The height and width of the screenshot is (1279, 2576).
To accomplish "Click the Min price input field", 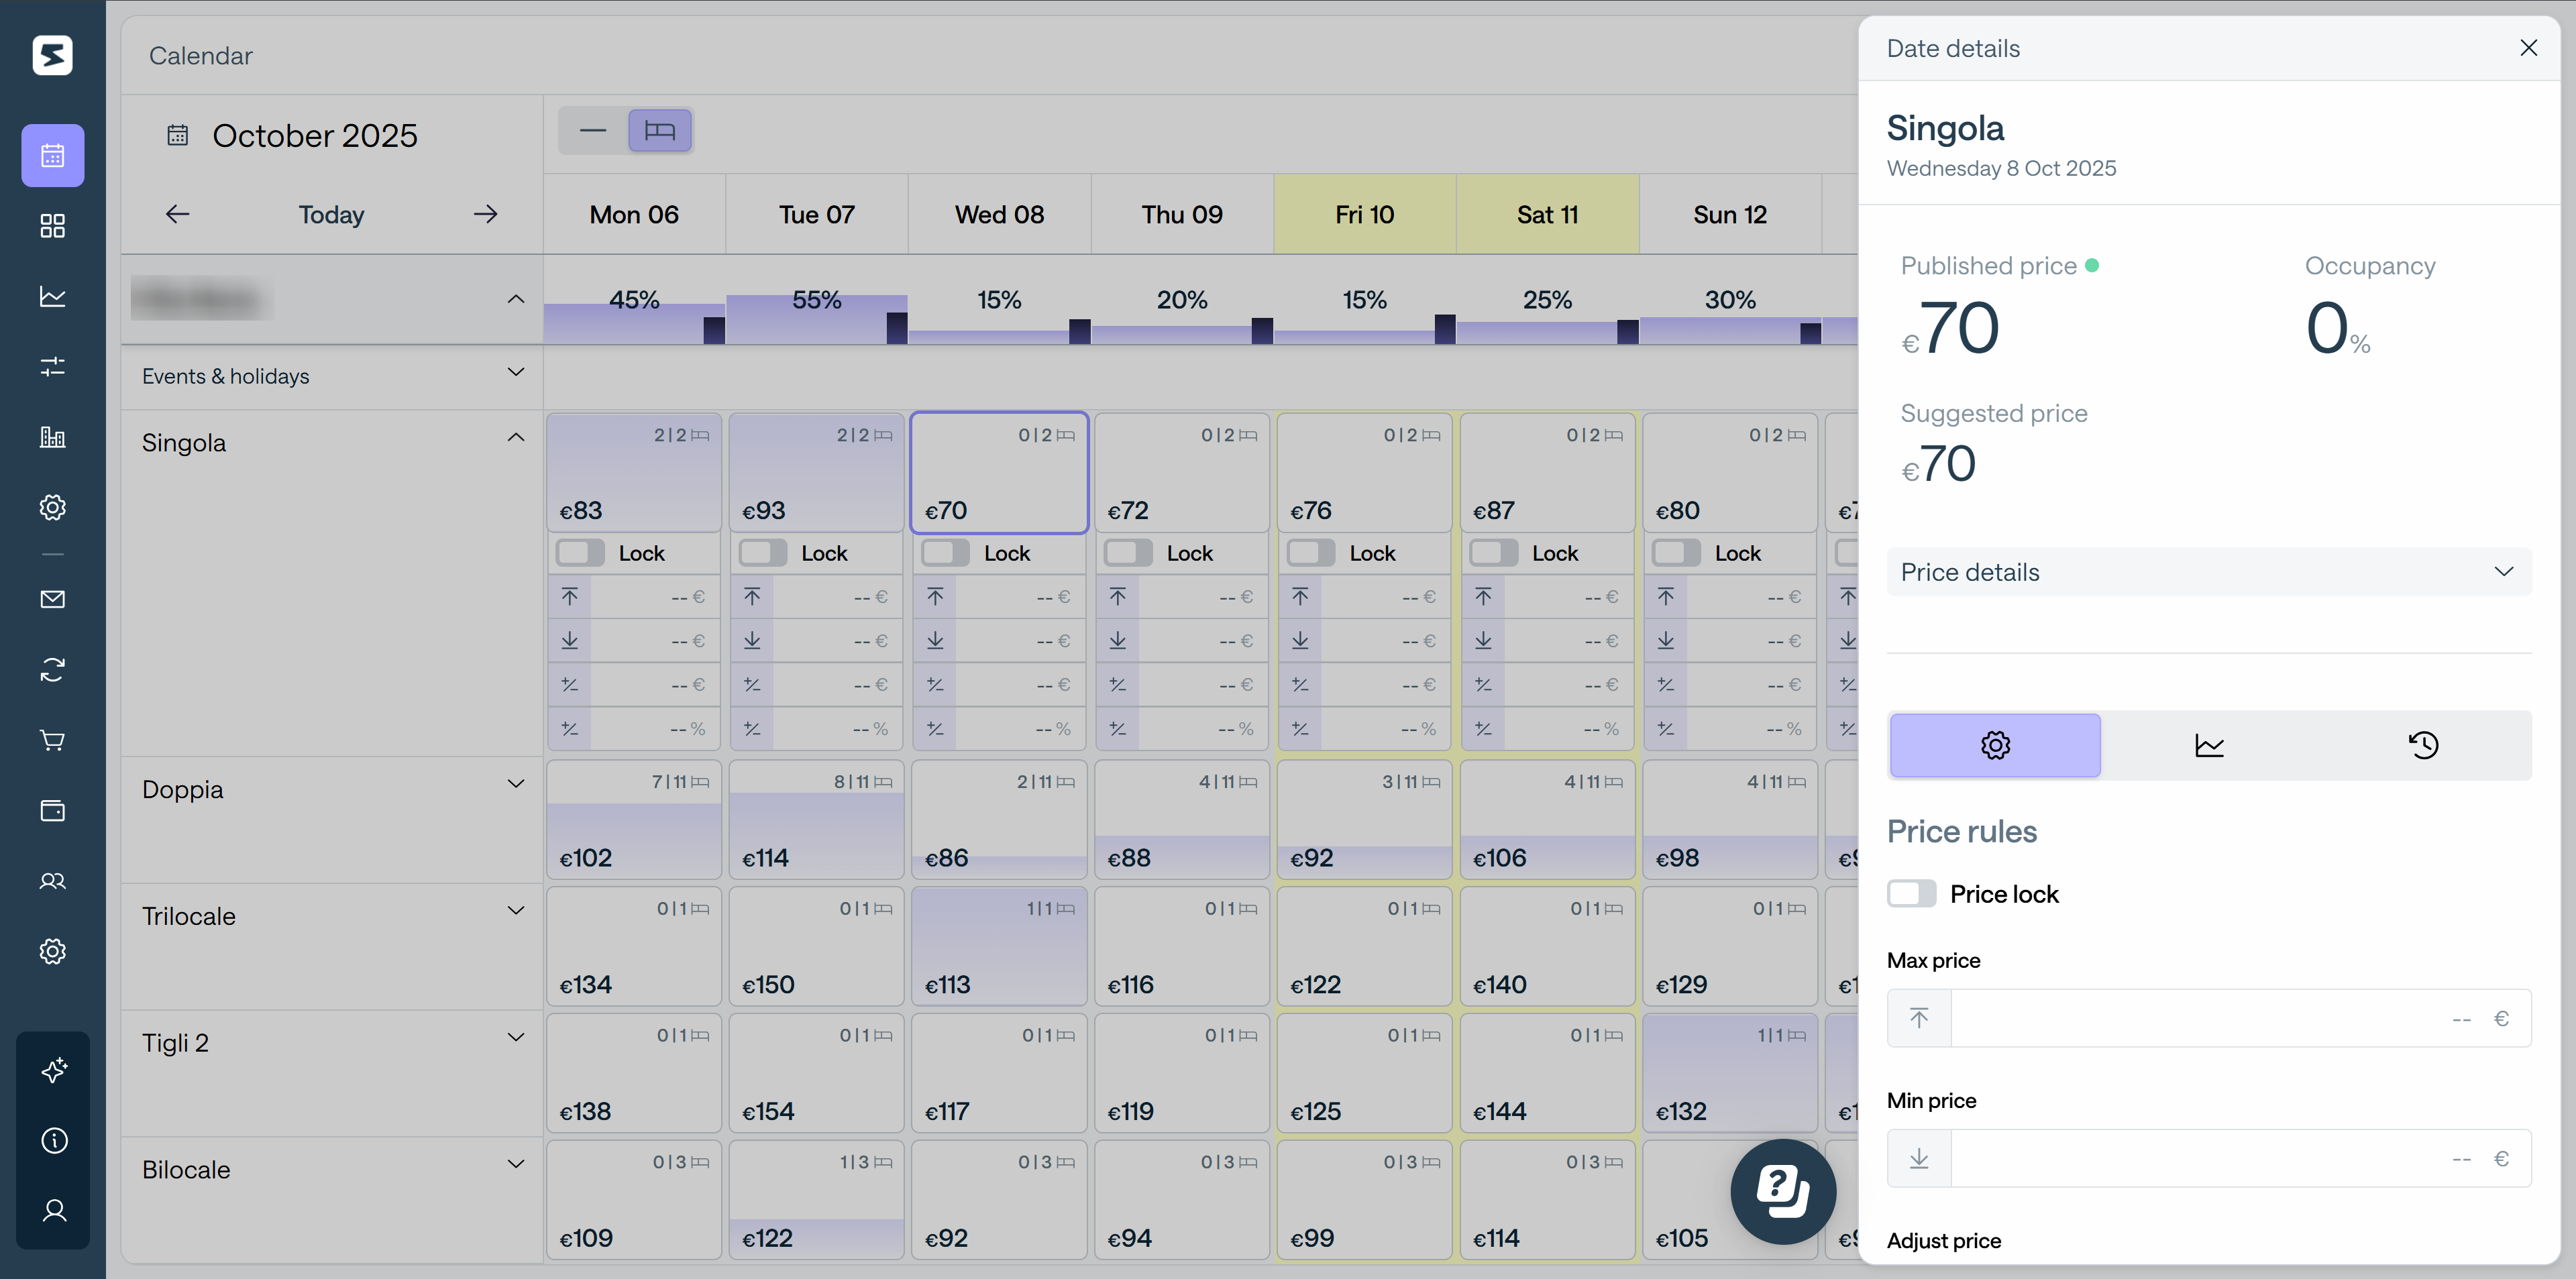I will 2208,1158.
